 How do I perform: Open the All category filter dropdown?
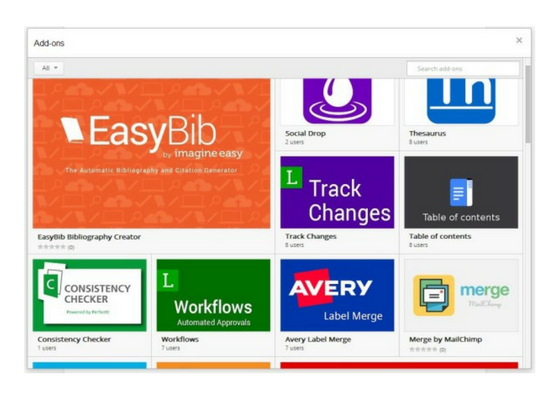coord(49,68)
